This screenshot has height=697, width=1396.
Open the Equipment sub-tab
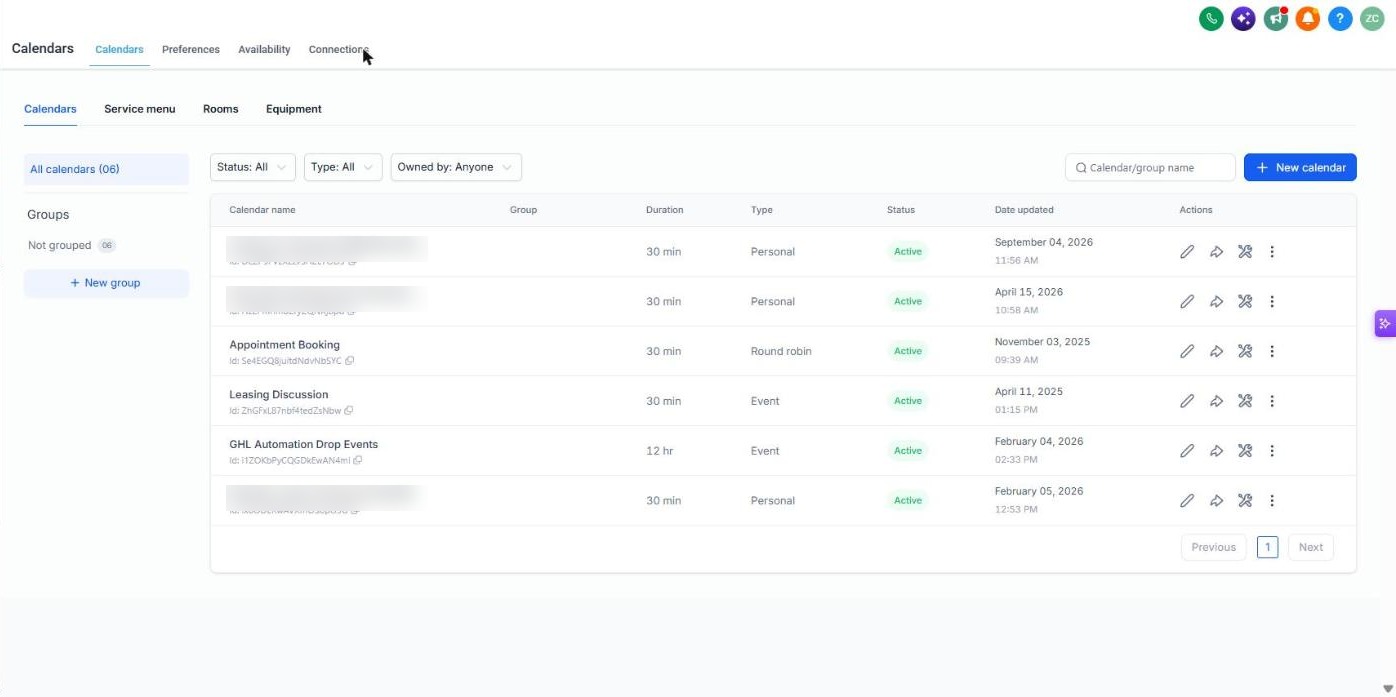pos(294,109)
